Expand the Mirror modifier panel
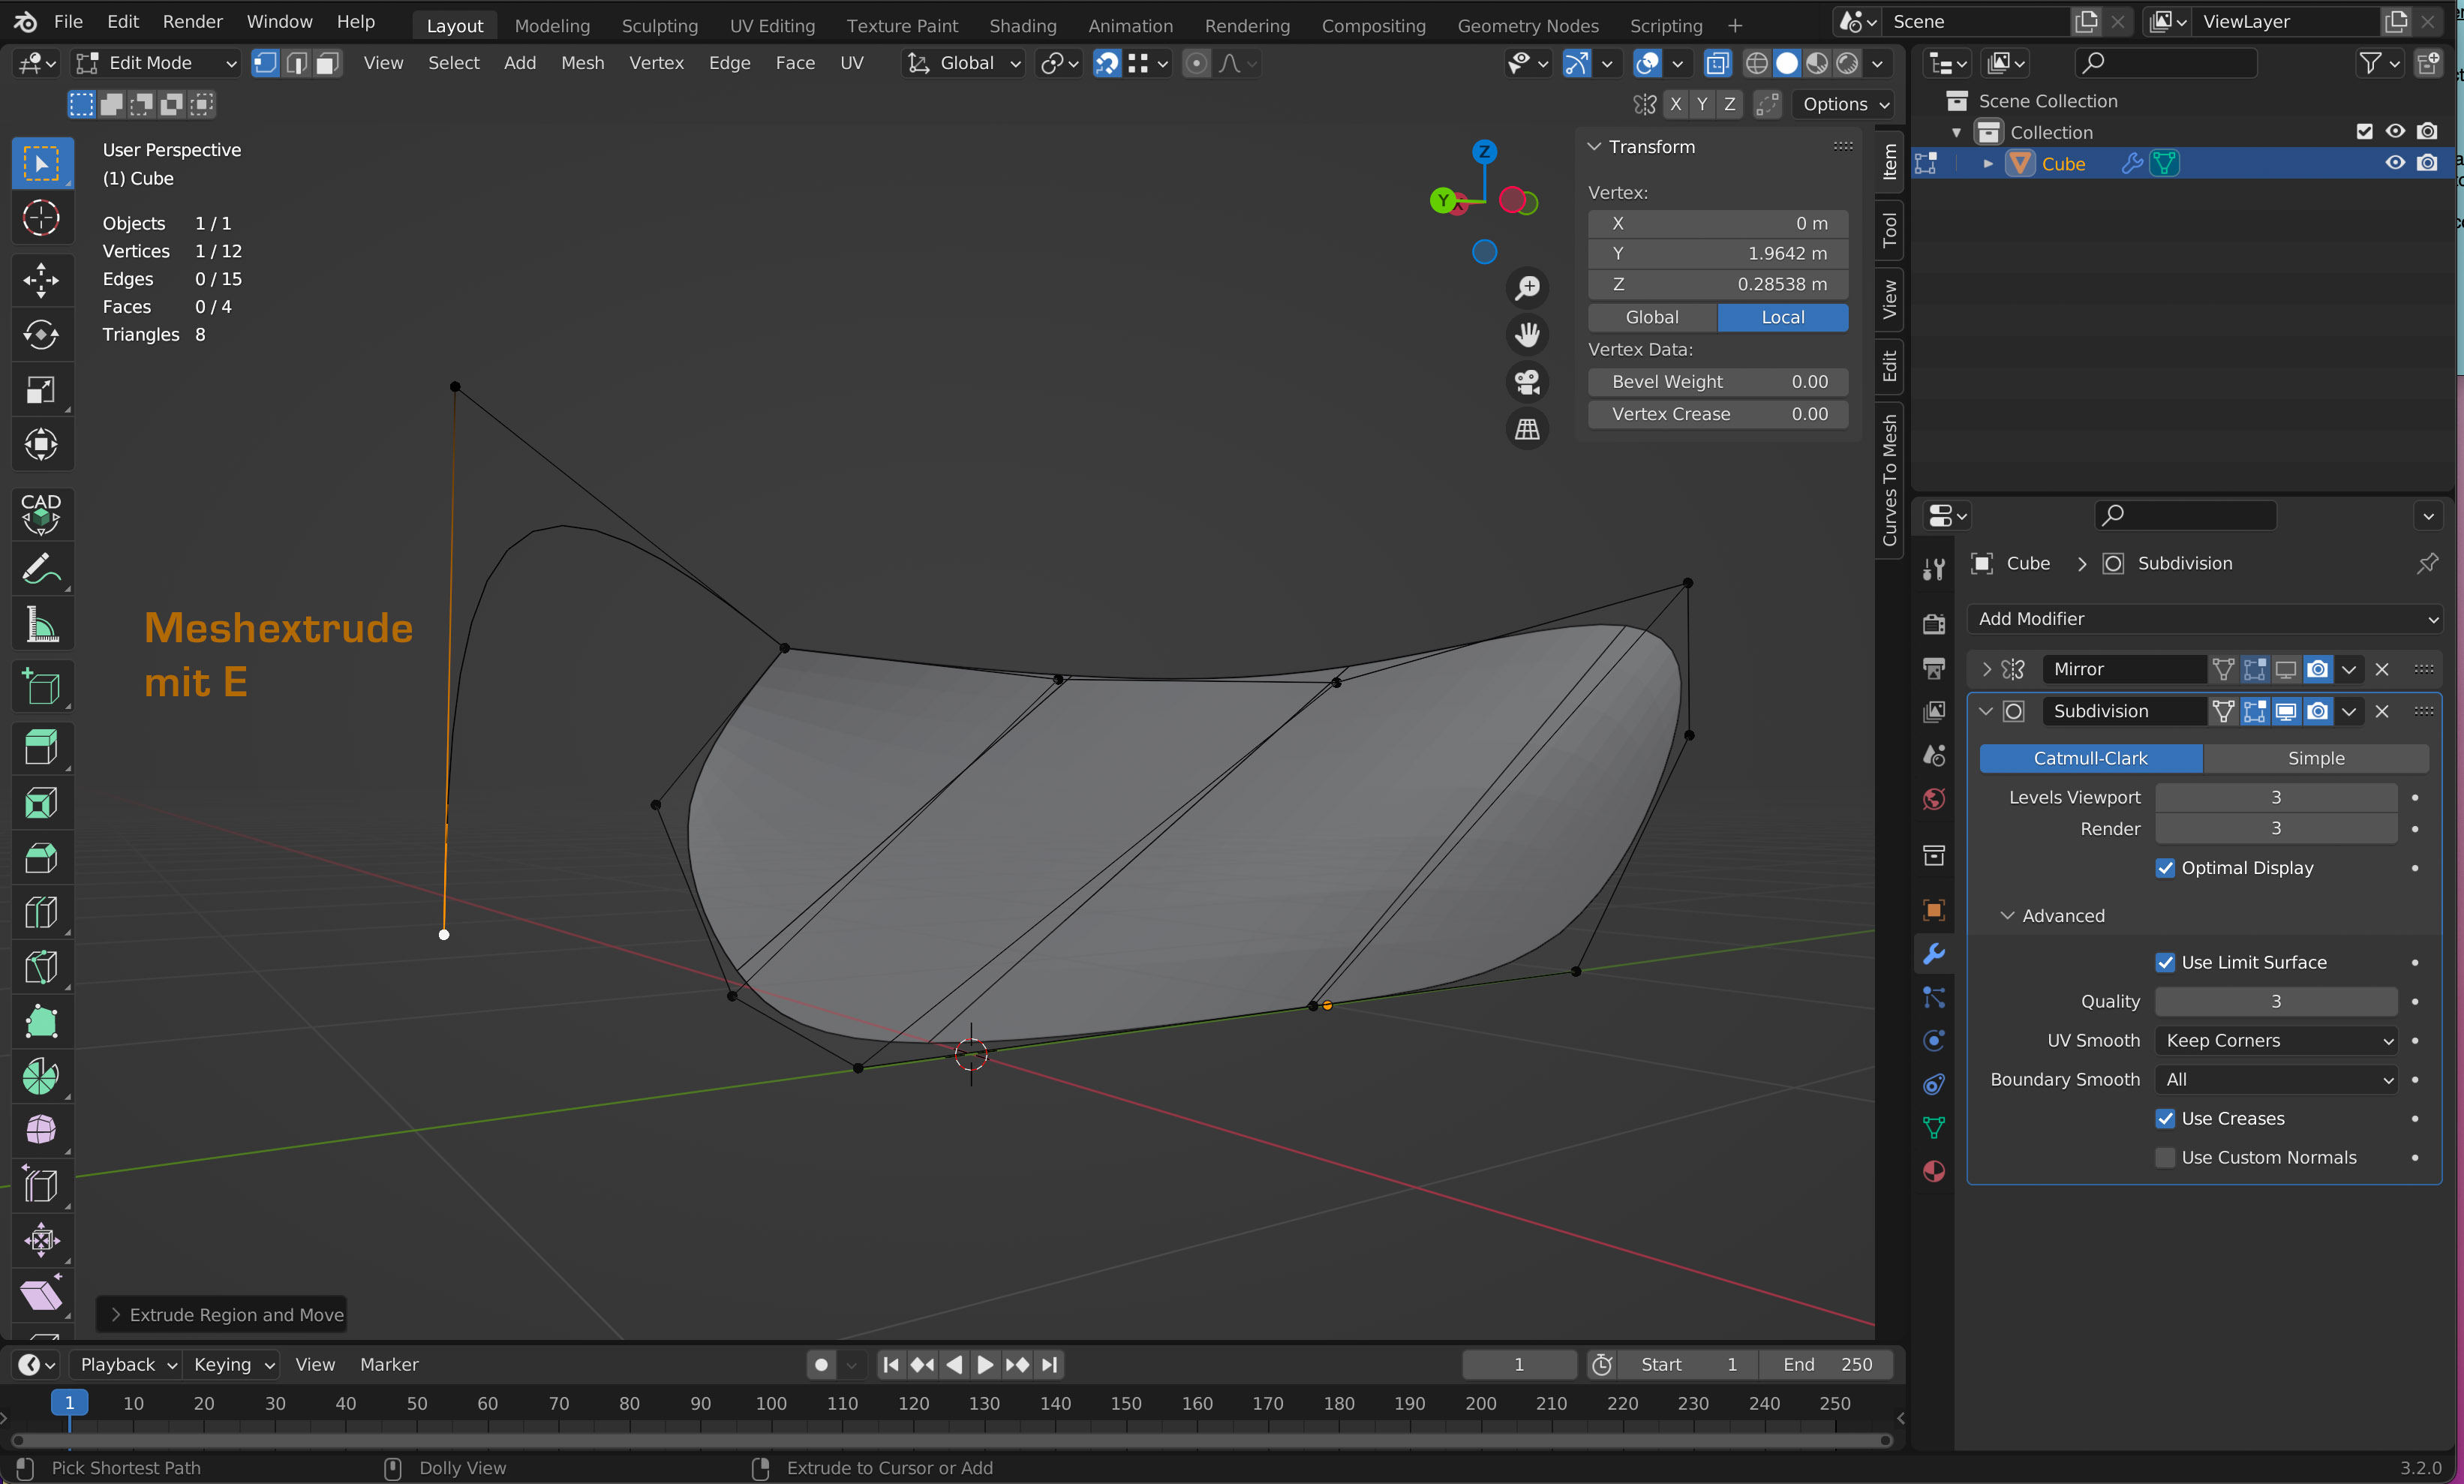This screenshot has width=2464, height=1484. pyautogui.click(x=1987, y=669)
